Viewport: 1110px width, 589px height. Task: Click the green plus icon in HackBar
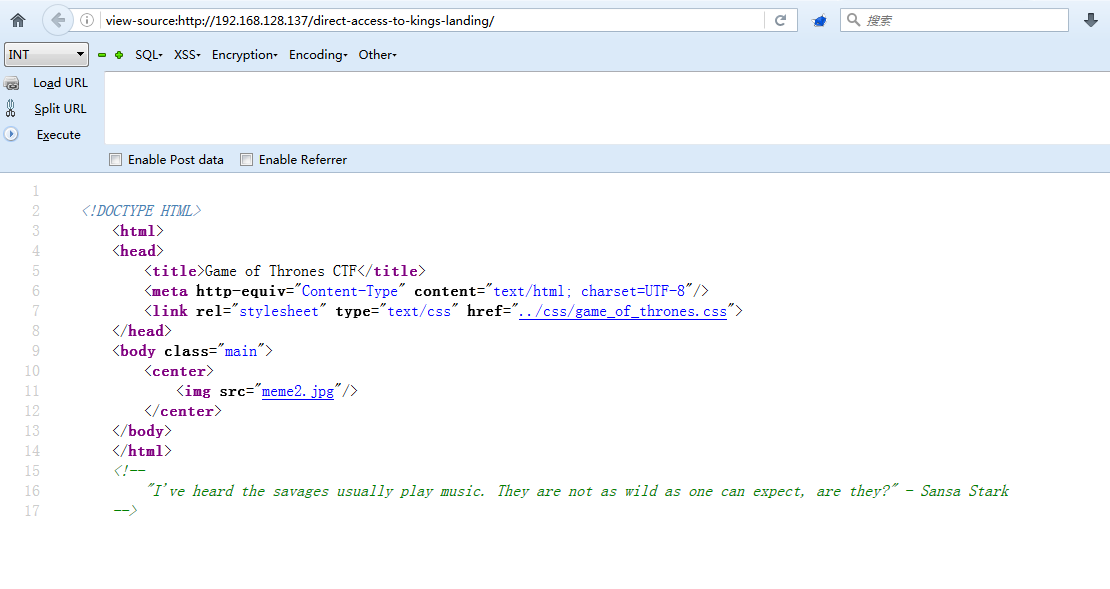[119, 55]
